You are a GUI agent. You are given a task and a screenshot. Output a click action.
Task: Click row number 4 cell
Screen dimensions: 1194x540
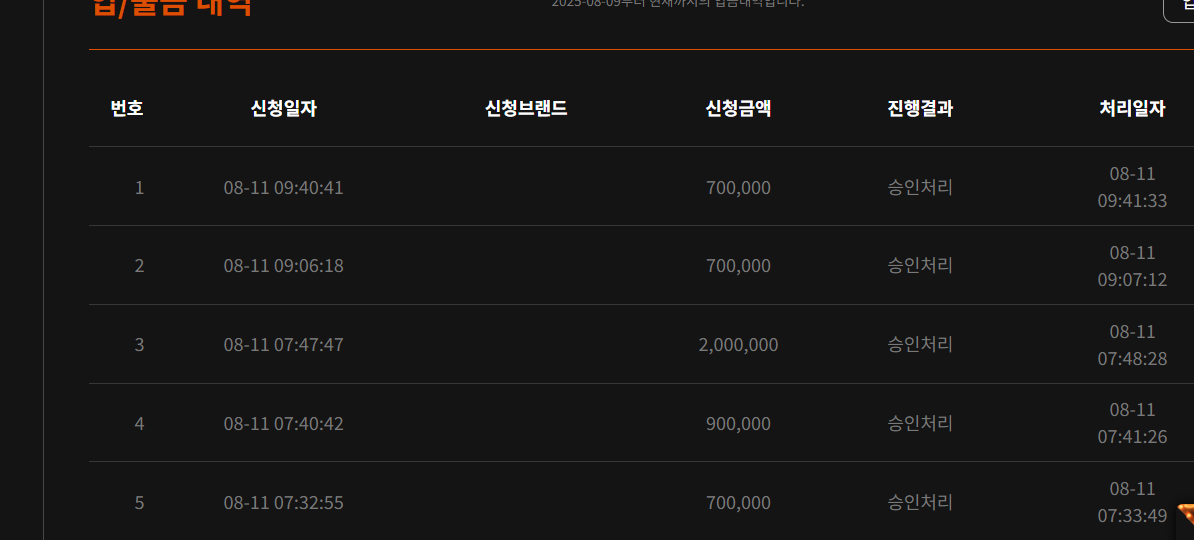click(139, 423)
